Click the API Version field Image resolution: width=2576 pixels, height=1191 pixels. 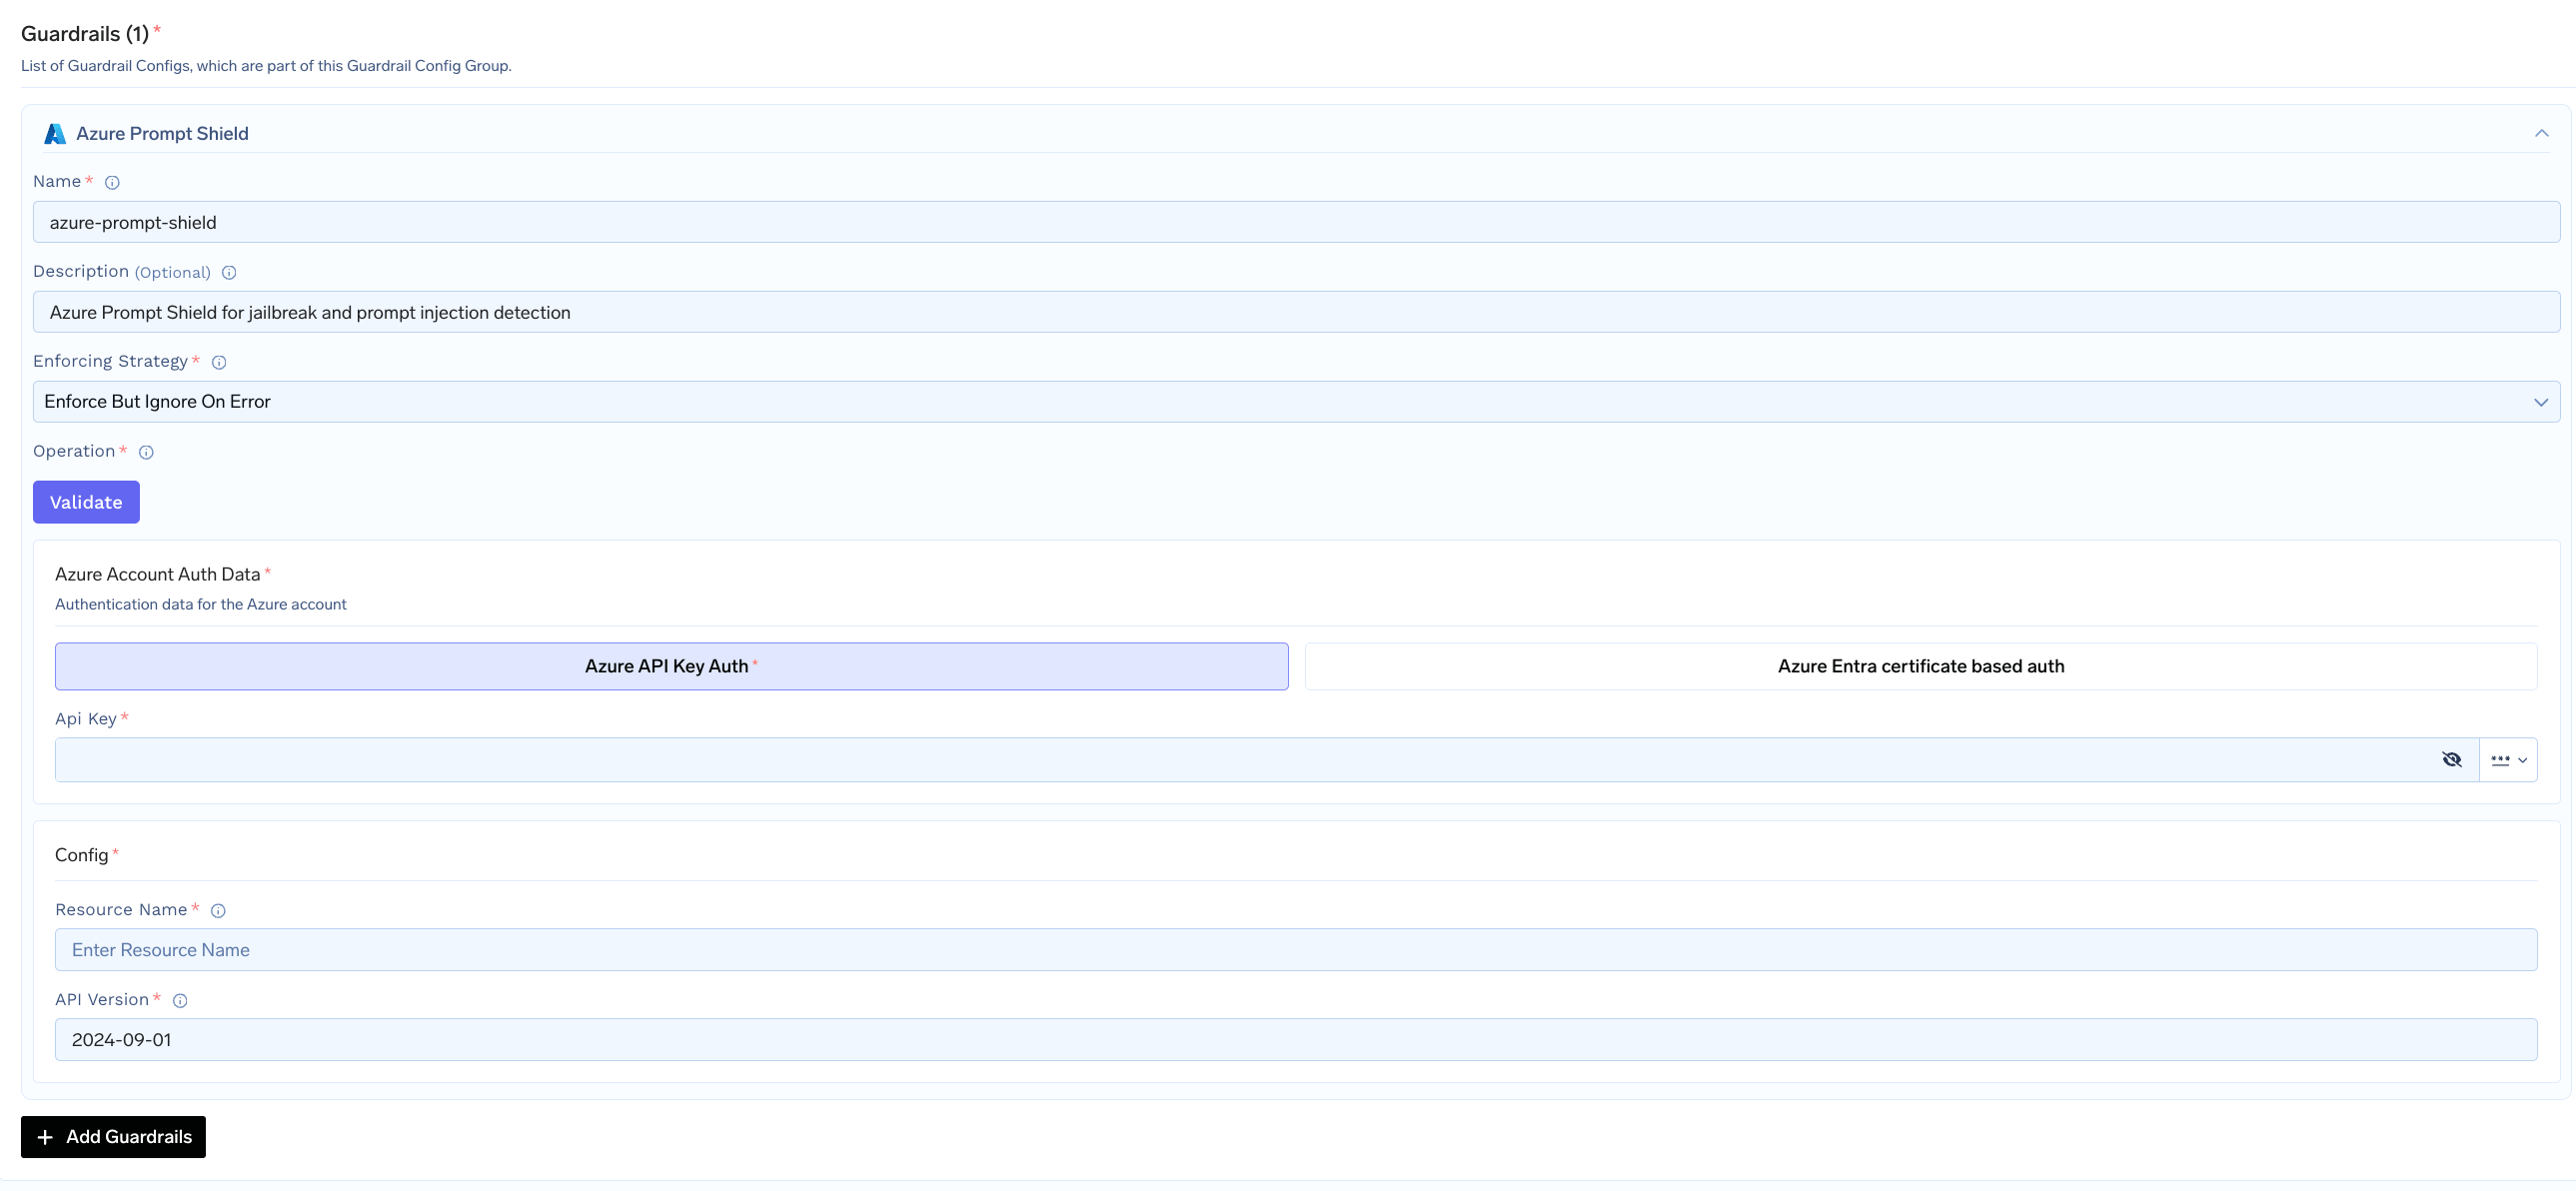point(1296,1040)
